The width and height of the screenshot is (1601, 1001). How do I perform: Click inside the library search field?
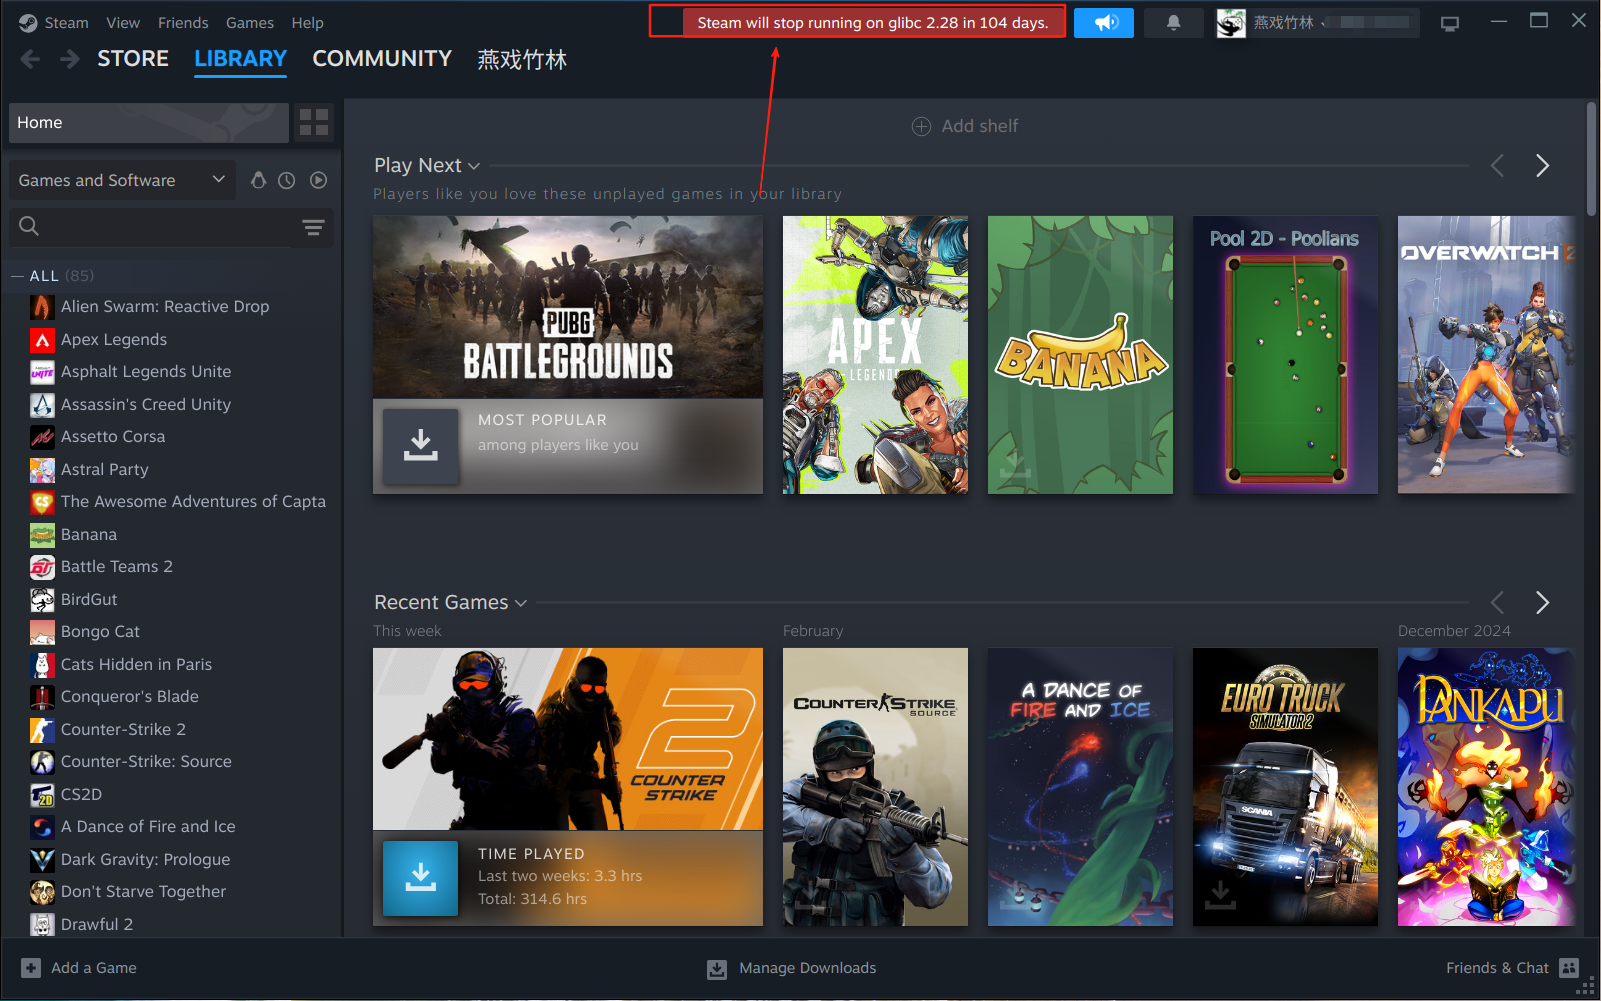click(170, 227)
